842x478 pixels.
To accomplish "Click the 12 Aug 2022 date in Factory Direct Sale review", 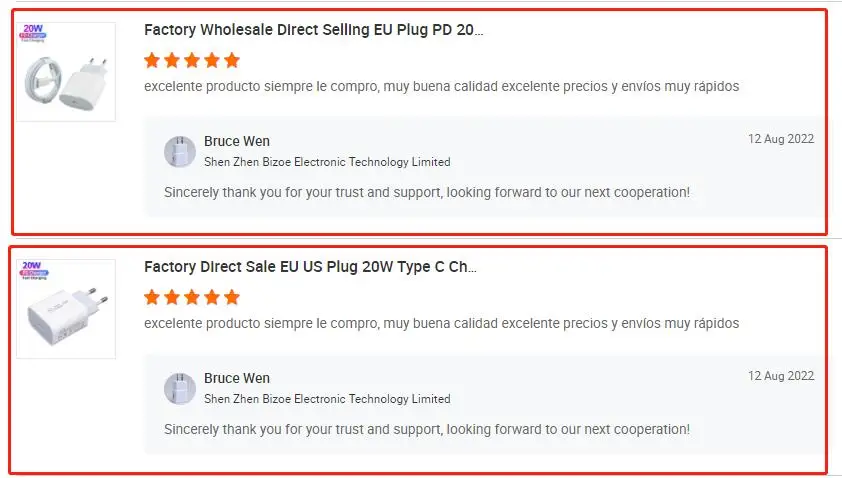I will tap(781, 376).
